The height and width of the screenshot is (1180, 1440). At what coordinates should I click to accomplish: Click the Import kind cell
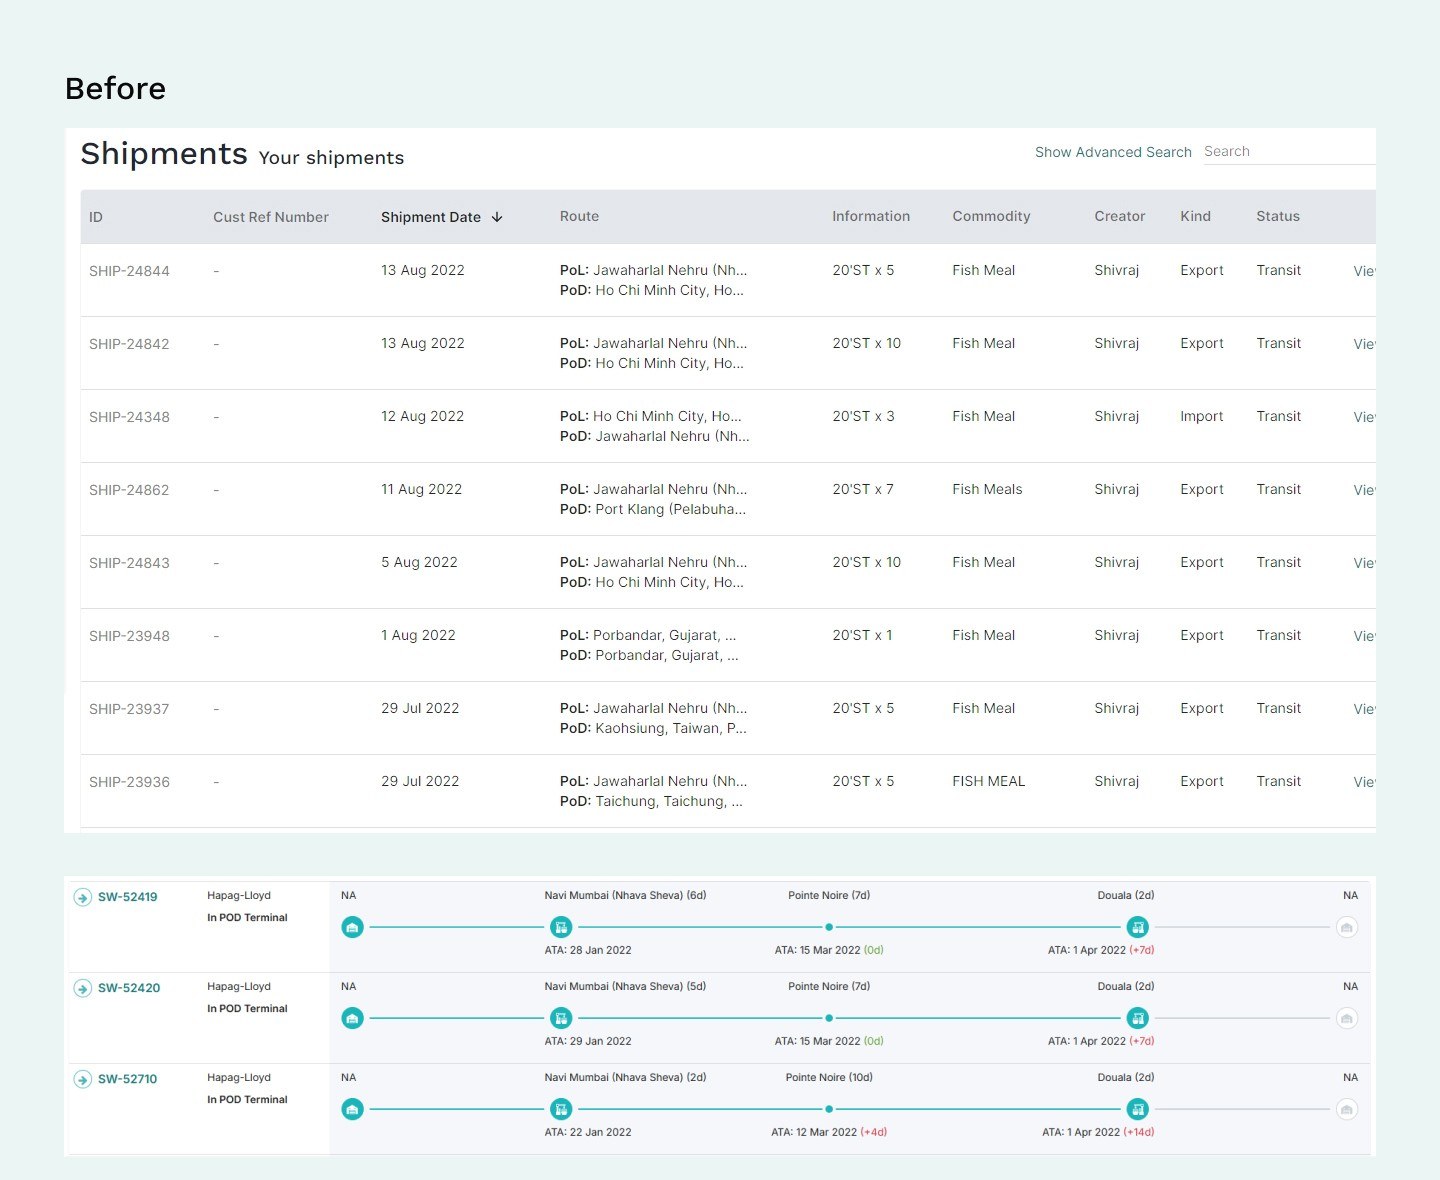point(1201,416)
